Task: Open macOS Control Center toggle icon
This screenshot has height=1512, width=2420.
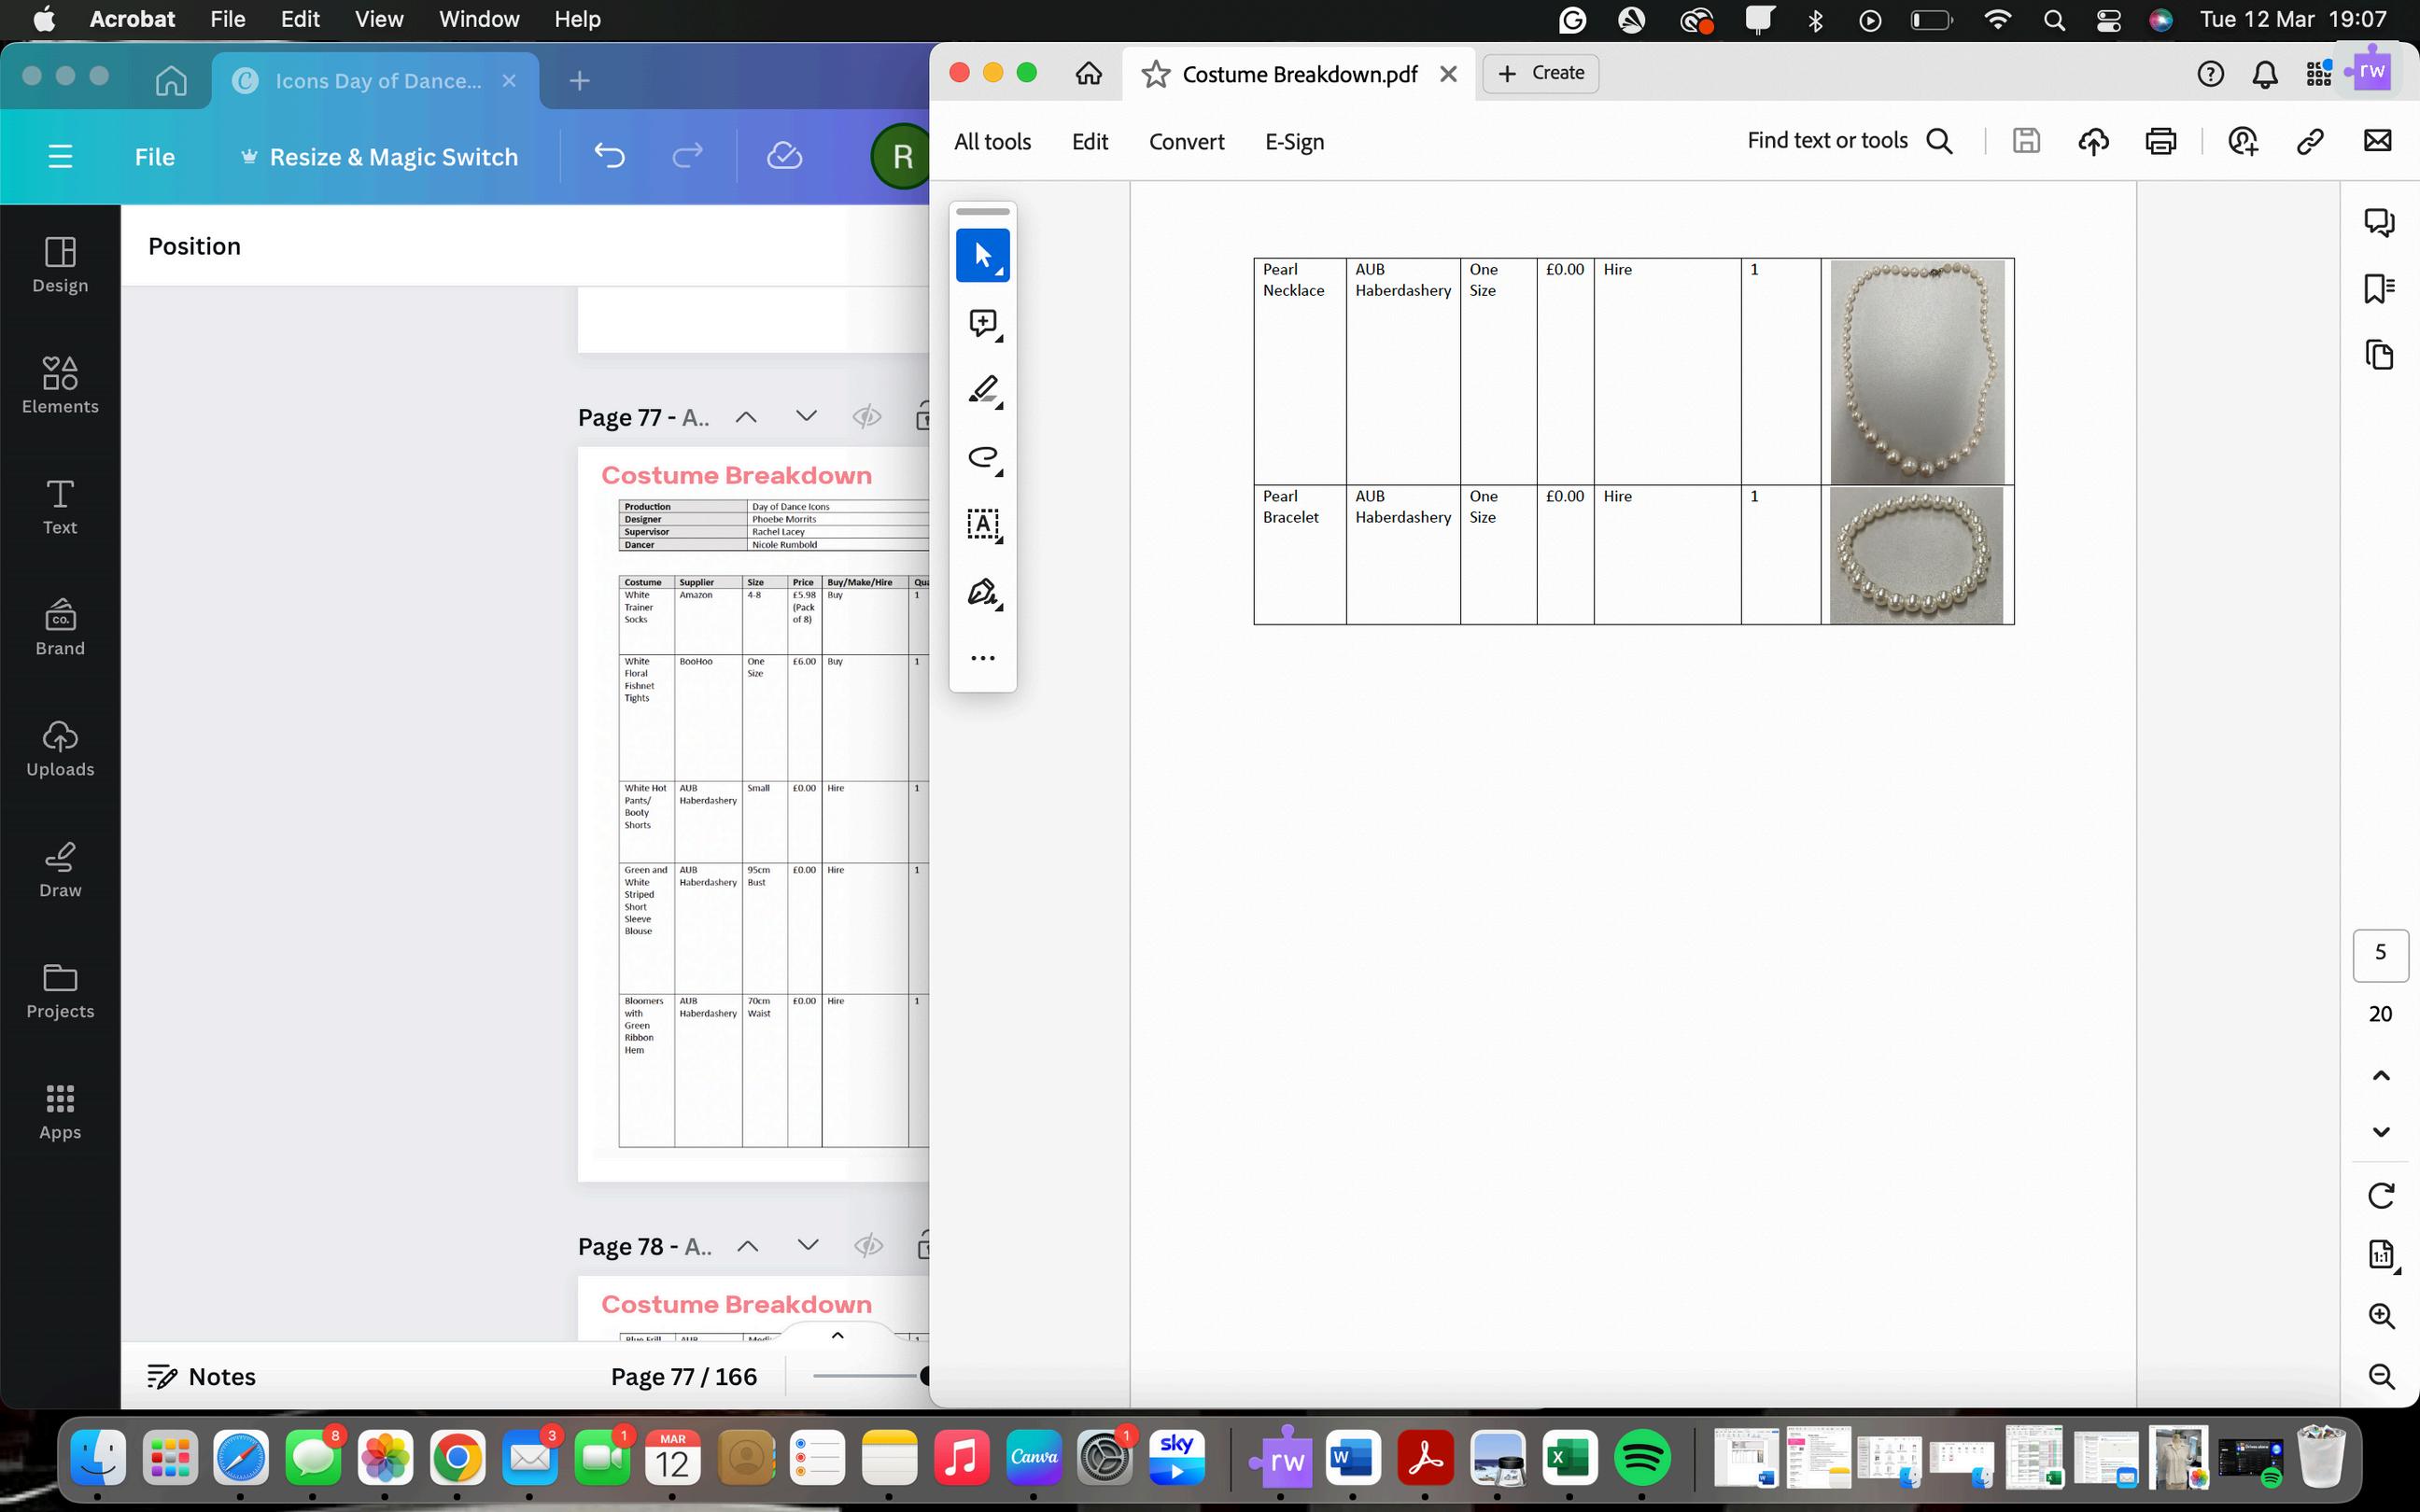Action: click(2108, 20)
